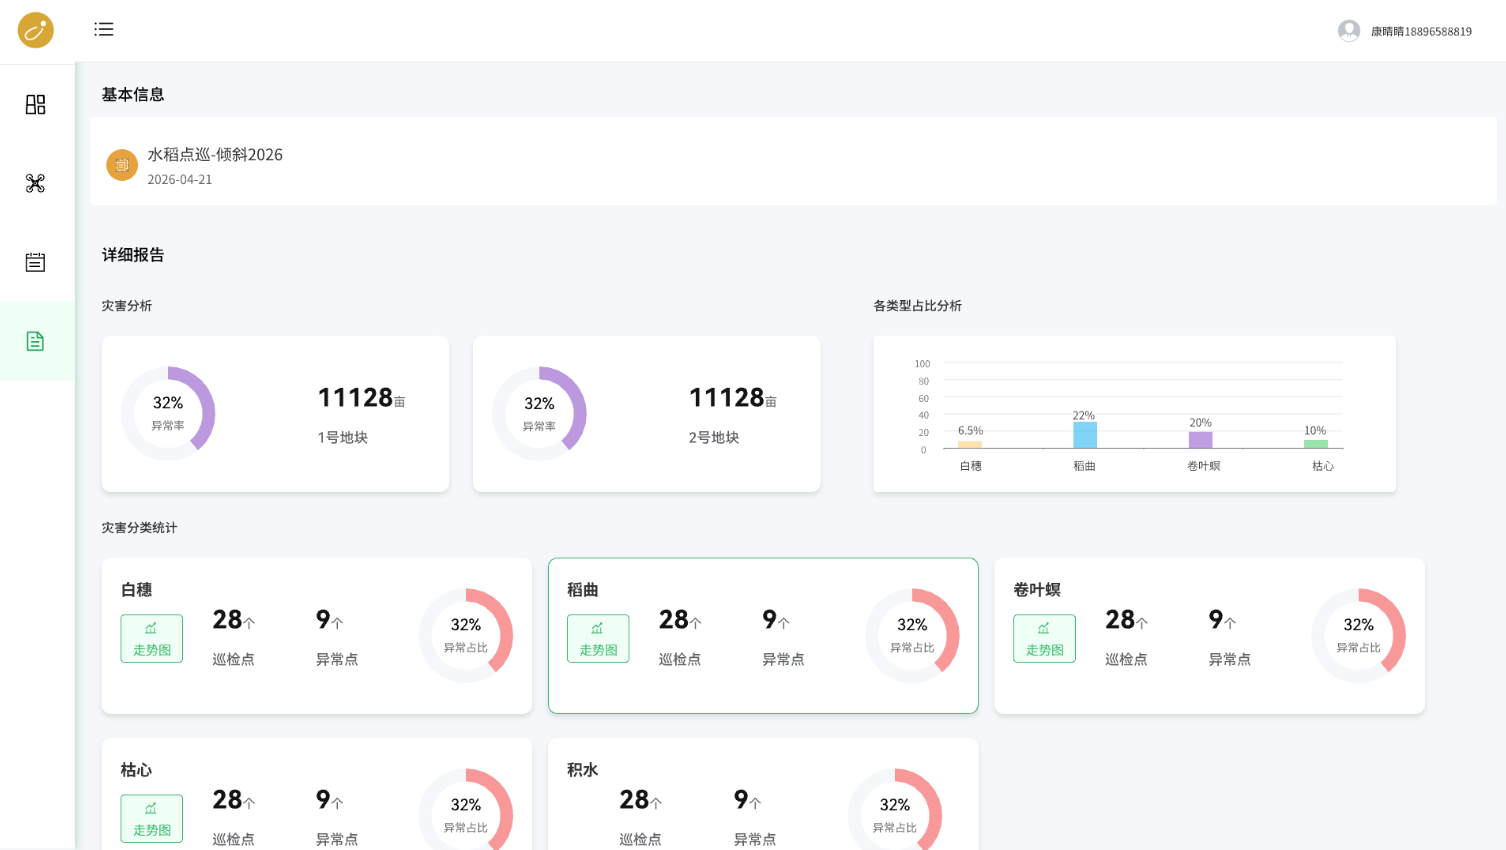Open the calendar task sidebar icon
The height and width of the screenshot is (850, 1506).
pyautogui.click(x=36, y=262)
